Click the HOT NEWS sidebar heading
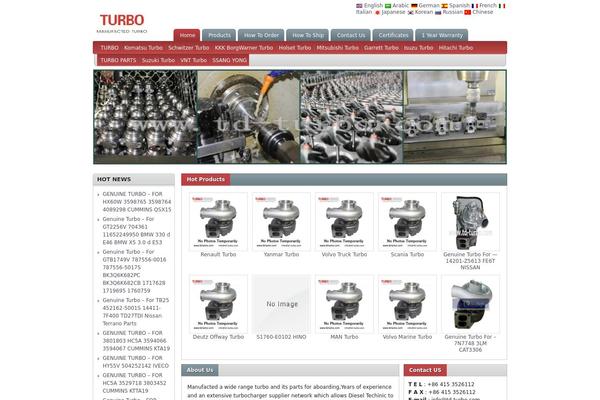The height and width of the screenshot is (400, 600). click(x=114, y=179)
